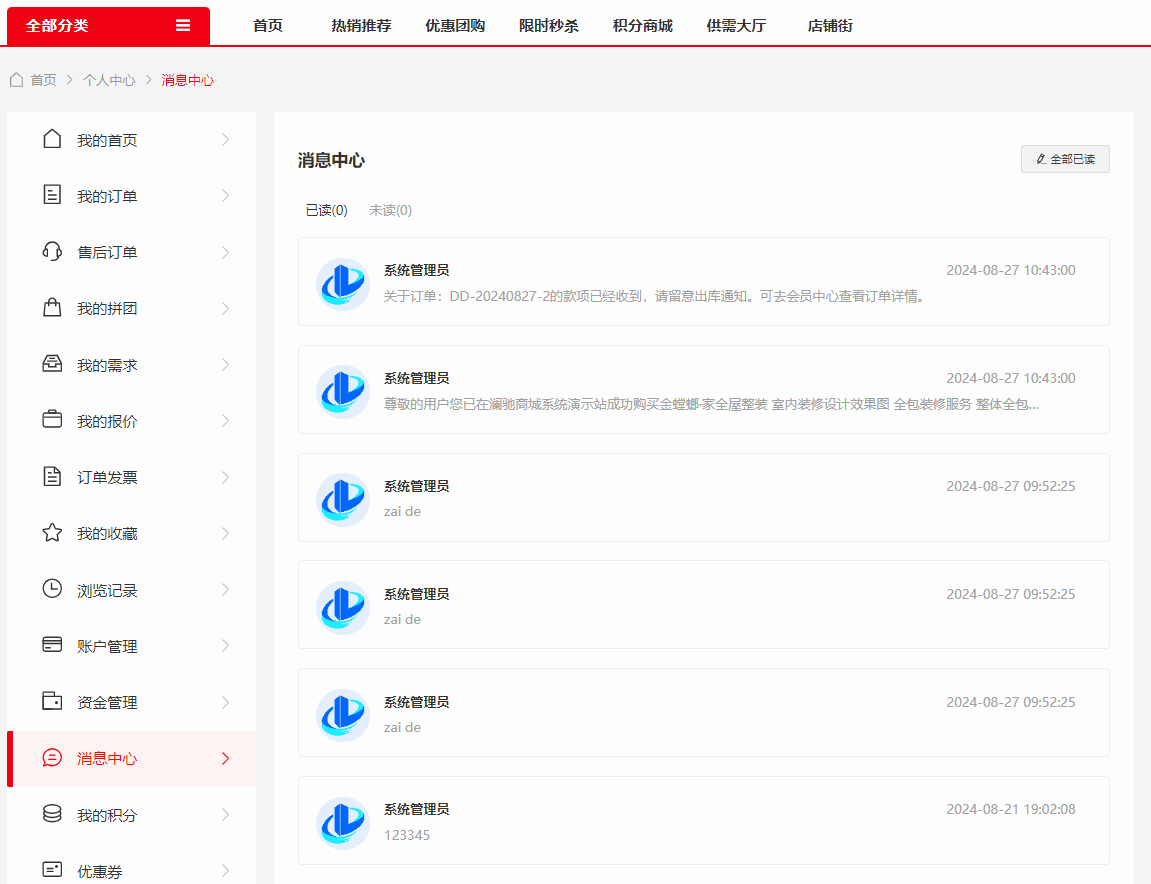Switch to the 未读(0) tab
This screenshot has width=1151, height=884.
click(x=390, y=210)
